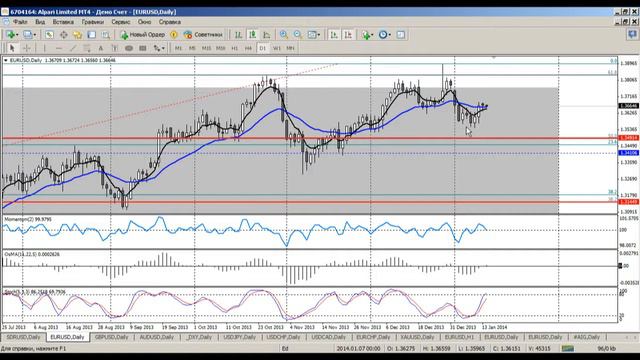Open the Profiles toolbar icon

click(27, 35)
